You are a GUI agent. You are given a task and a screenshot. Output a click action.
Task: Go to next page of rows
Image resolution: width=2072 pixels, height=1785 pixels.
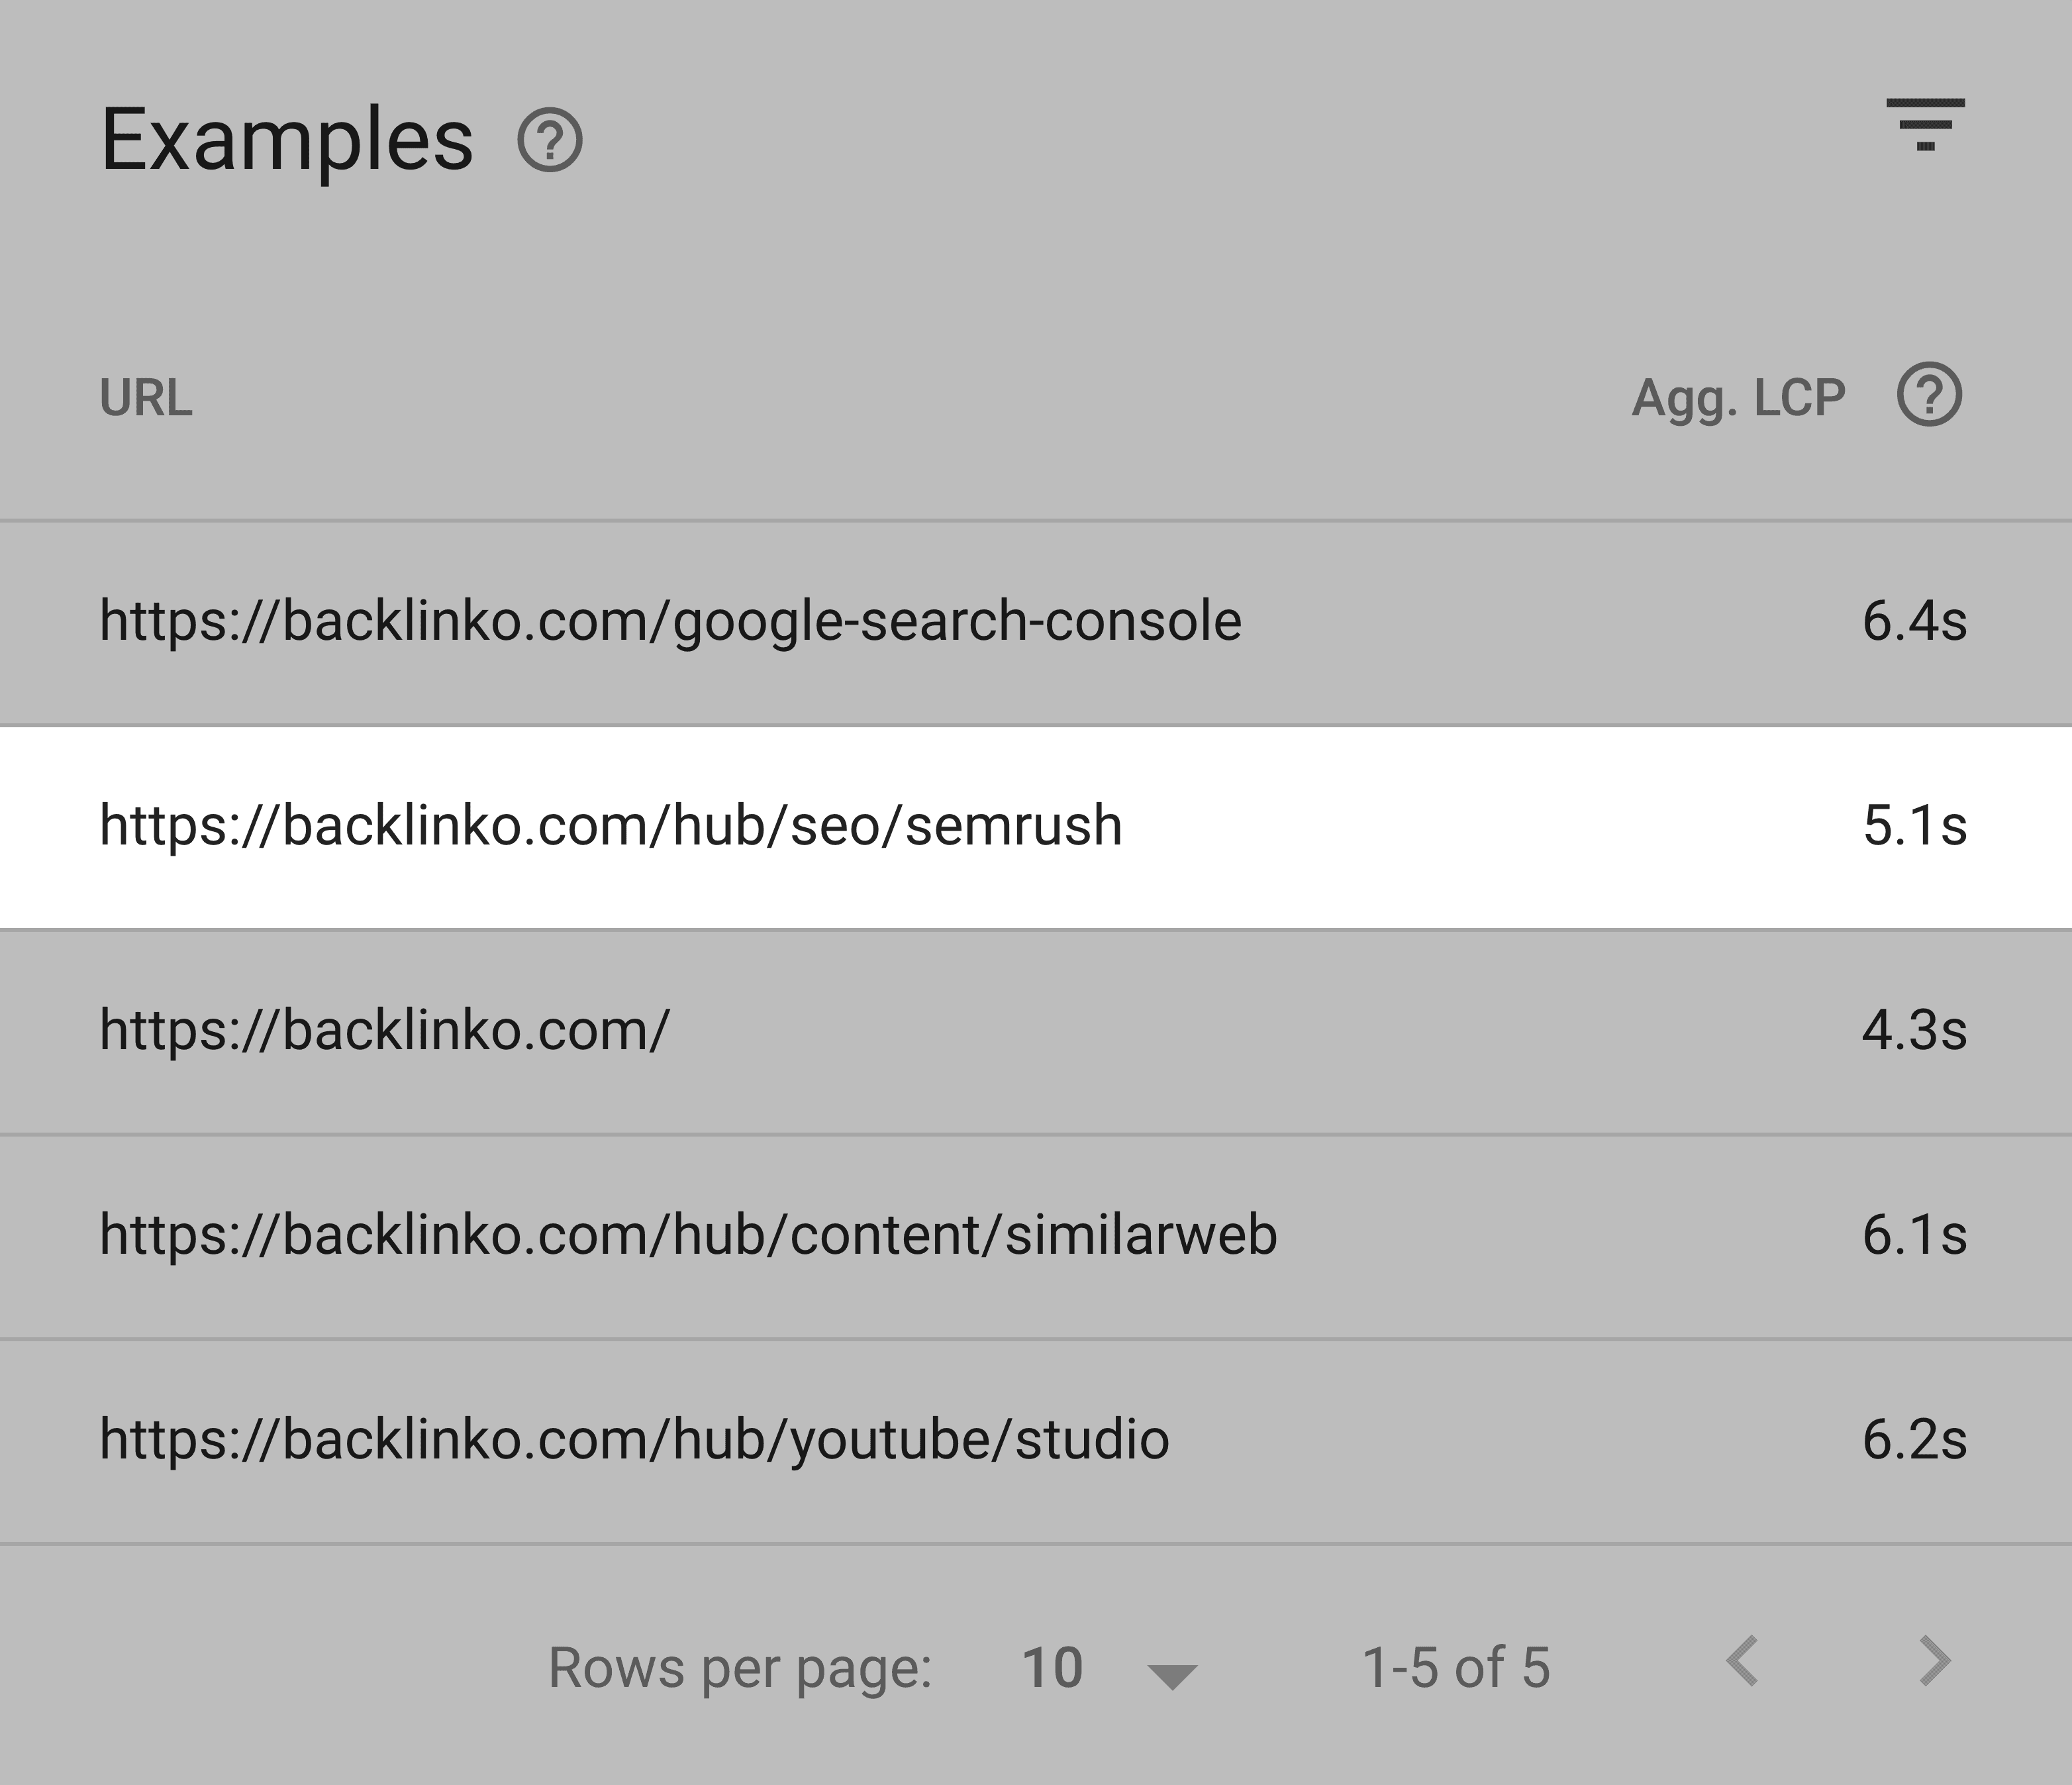tap(1935, 1661)
